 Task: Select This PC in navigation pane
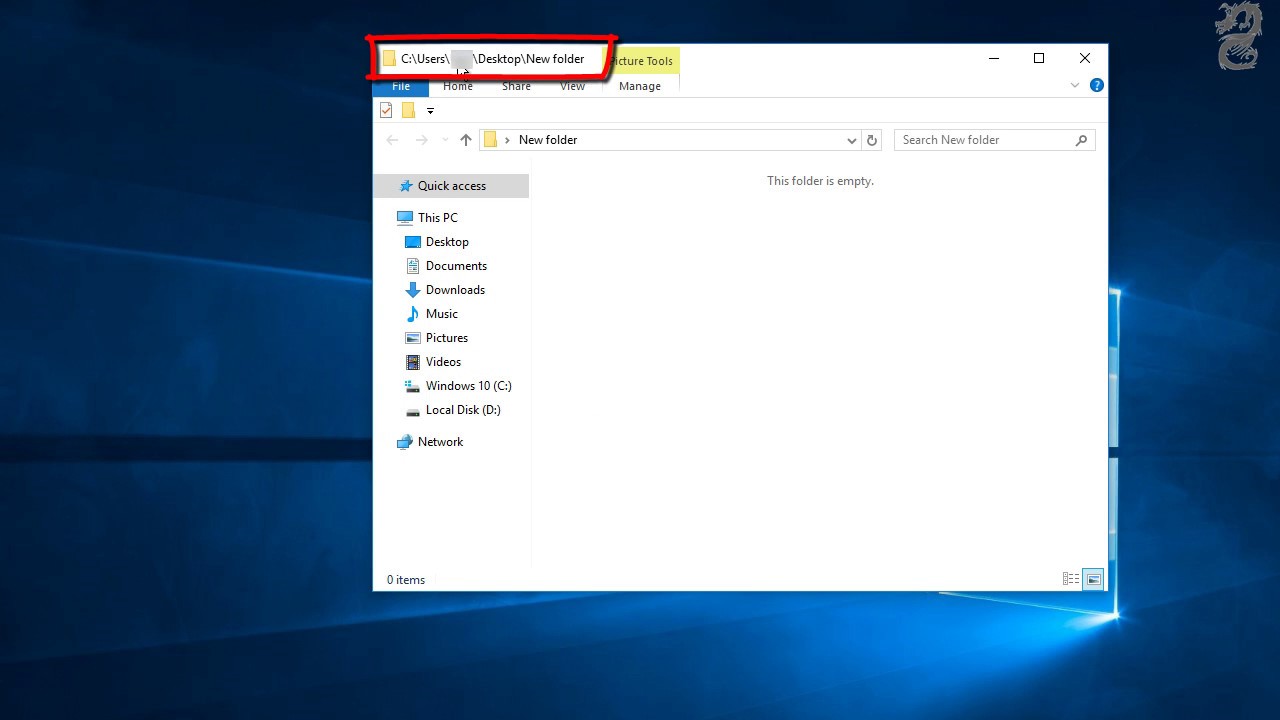click(438, 218)
